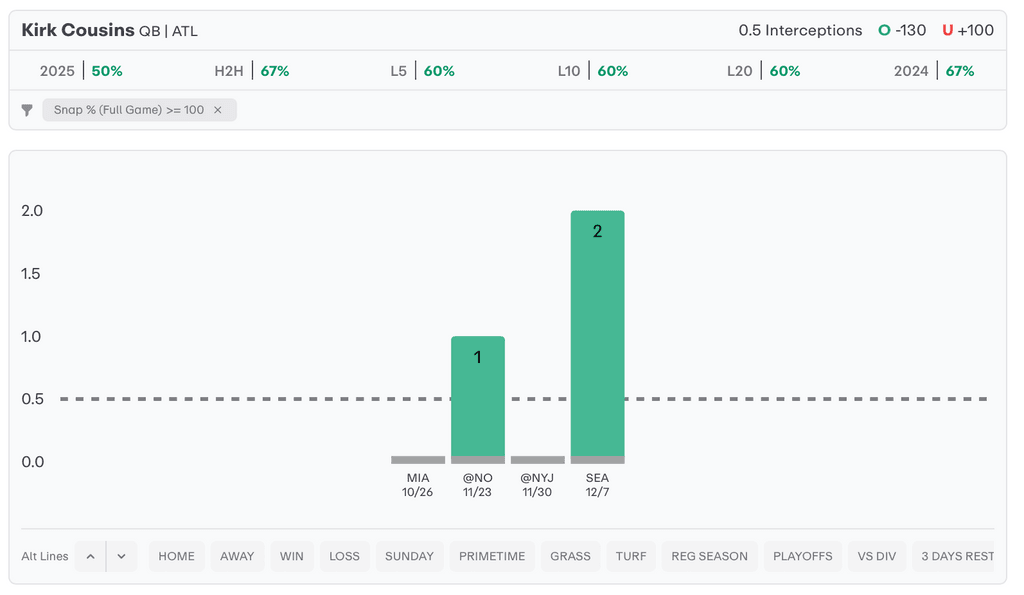This screenshot has height=595, width=1024.
Task: Select the TURF surface filter
Action: coord(631,556)
